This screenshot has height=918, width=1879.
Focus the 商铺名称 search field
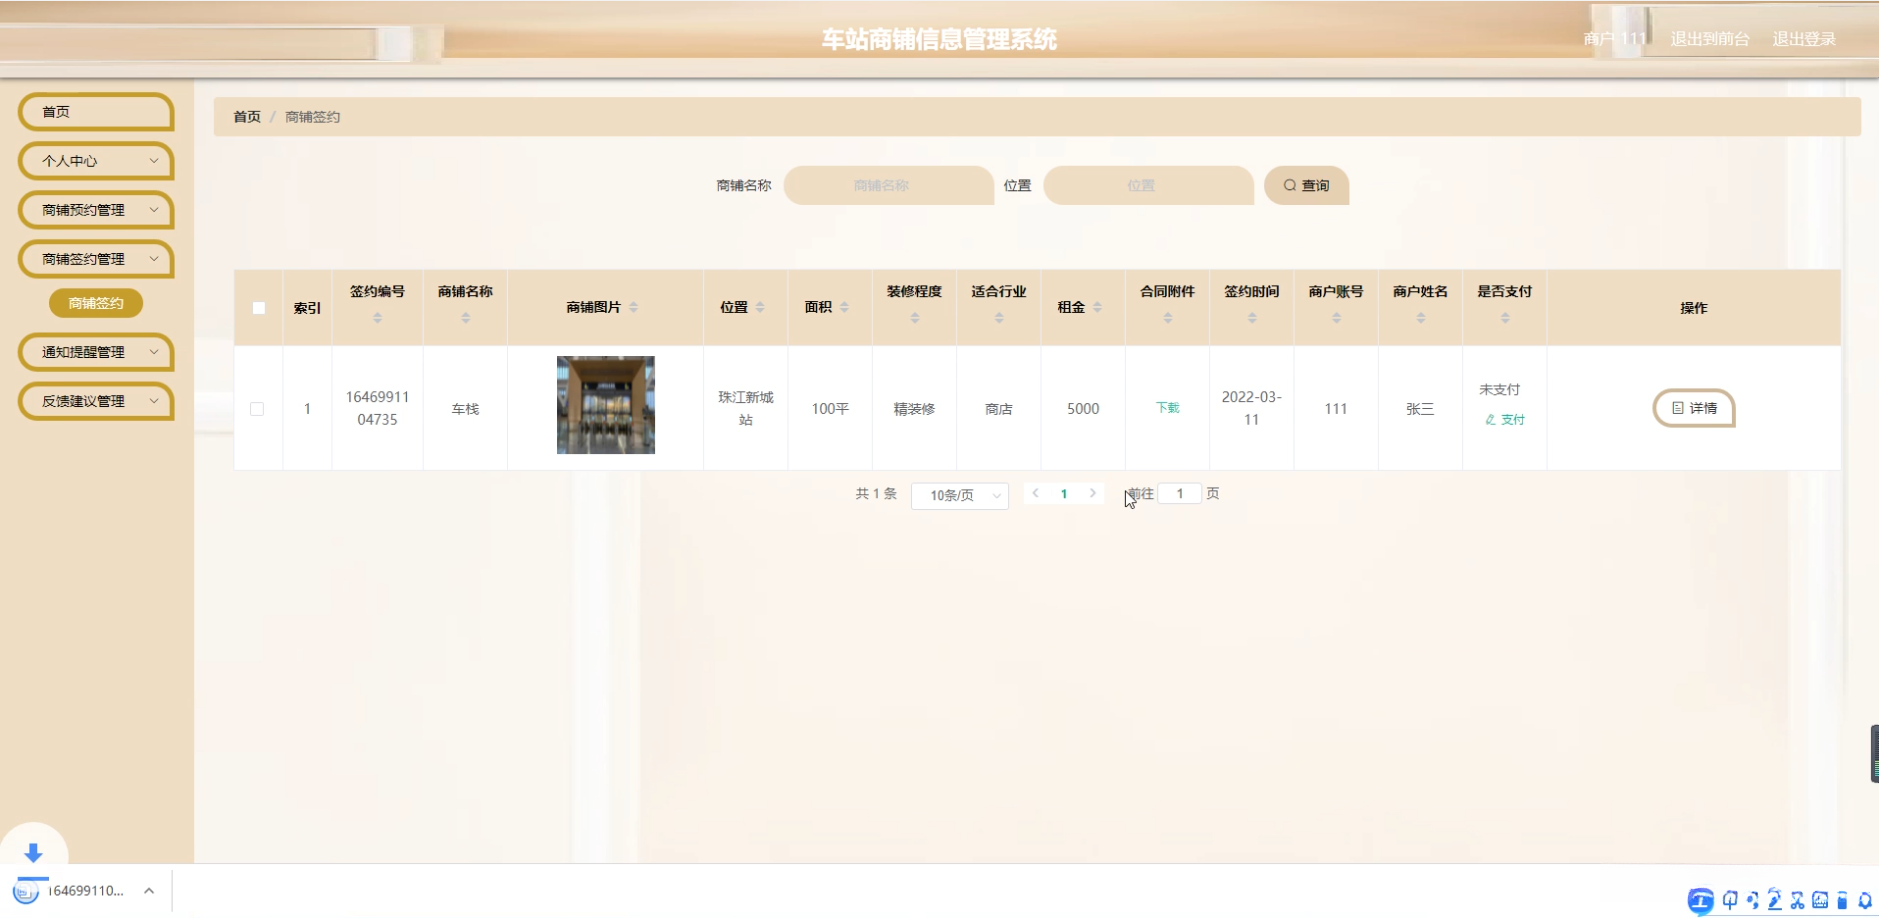coord(888,185)
